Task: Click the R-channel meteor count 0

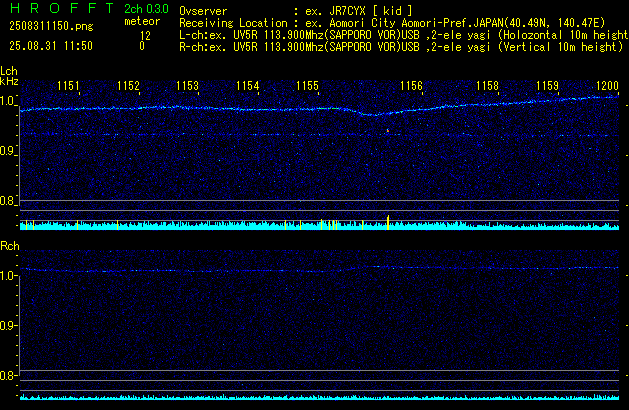Action: click(142, 46)
